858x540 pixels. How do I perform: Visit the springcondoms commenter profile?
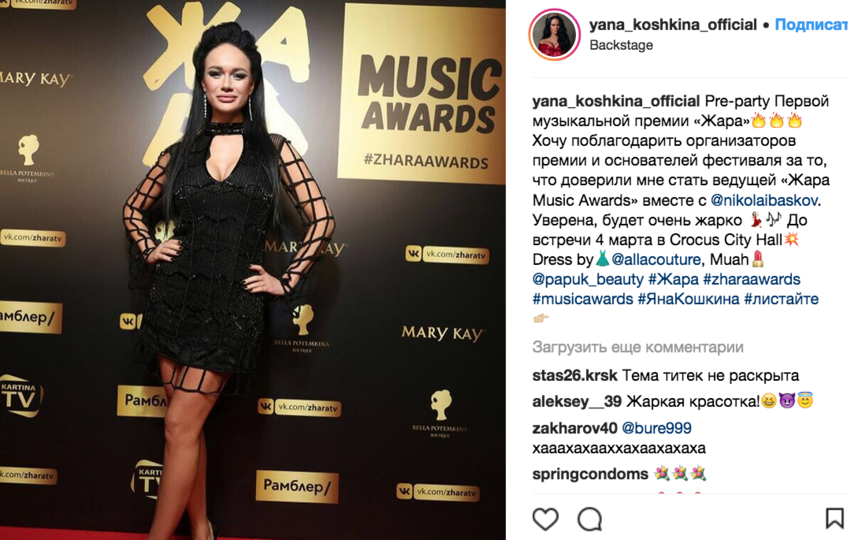point(590,474)
